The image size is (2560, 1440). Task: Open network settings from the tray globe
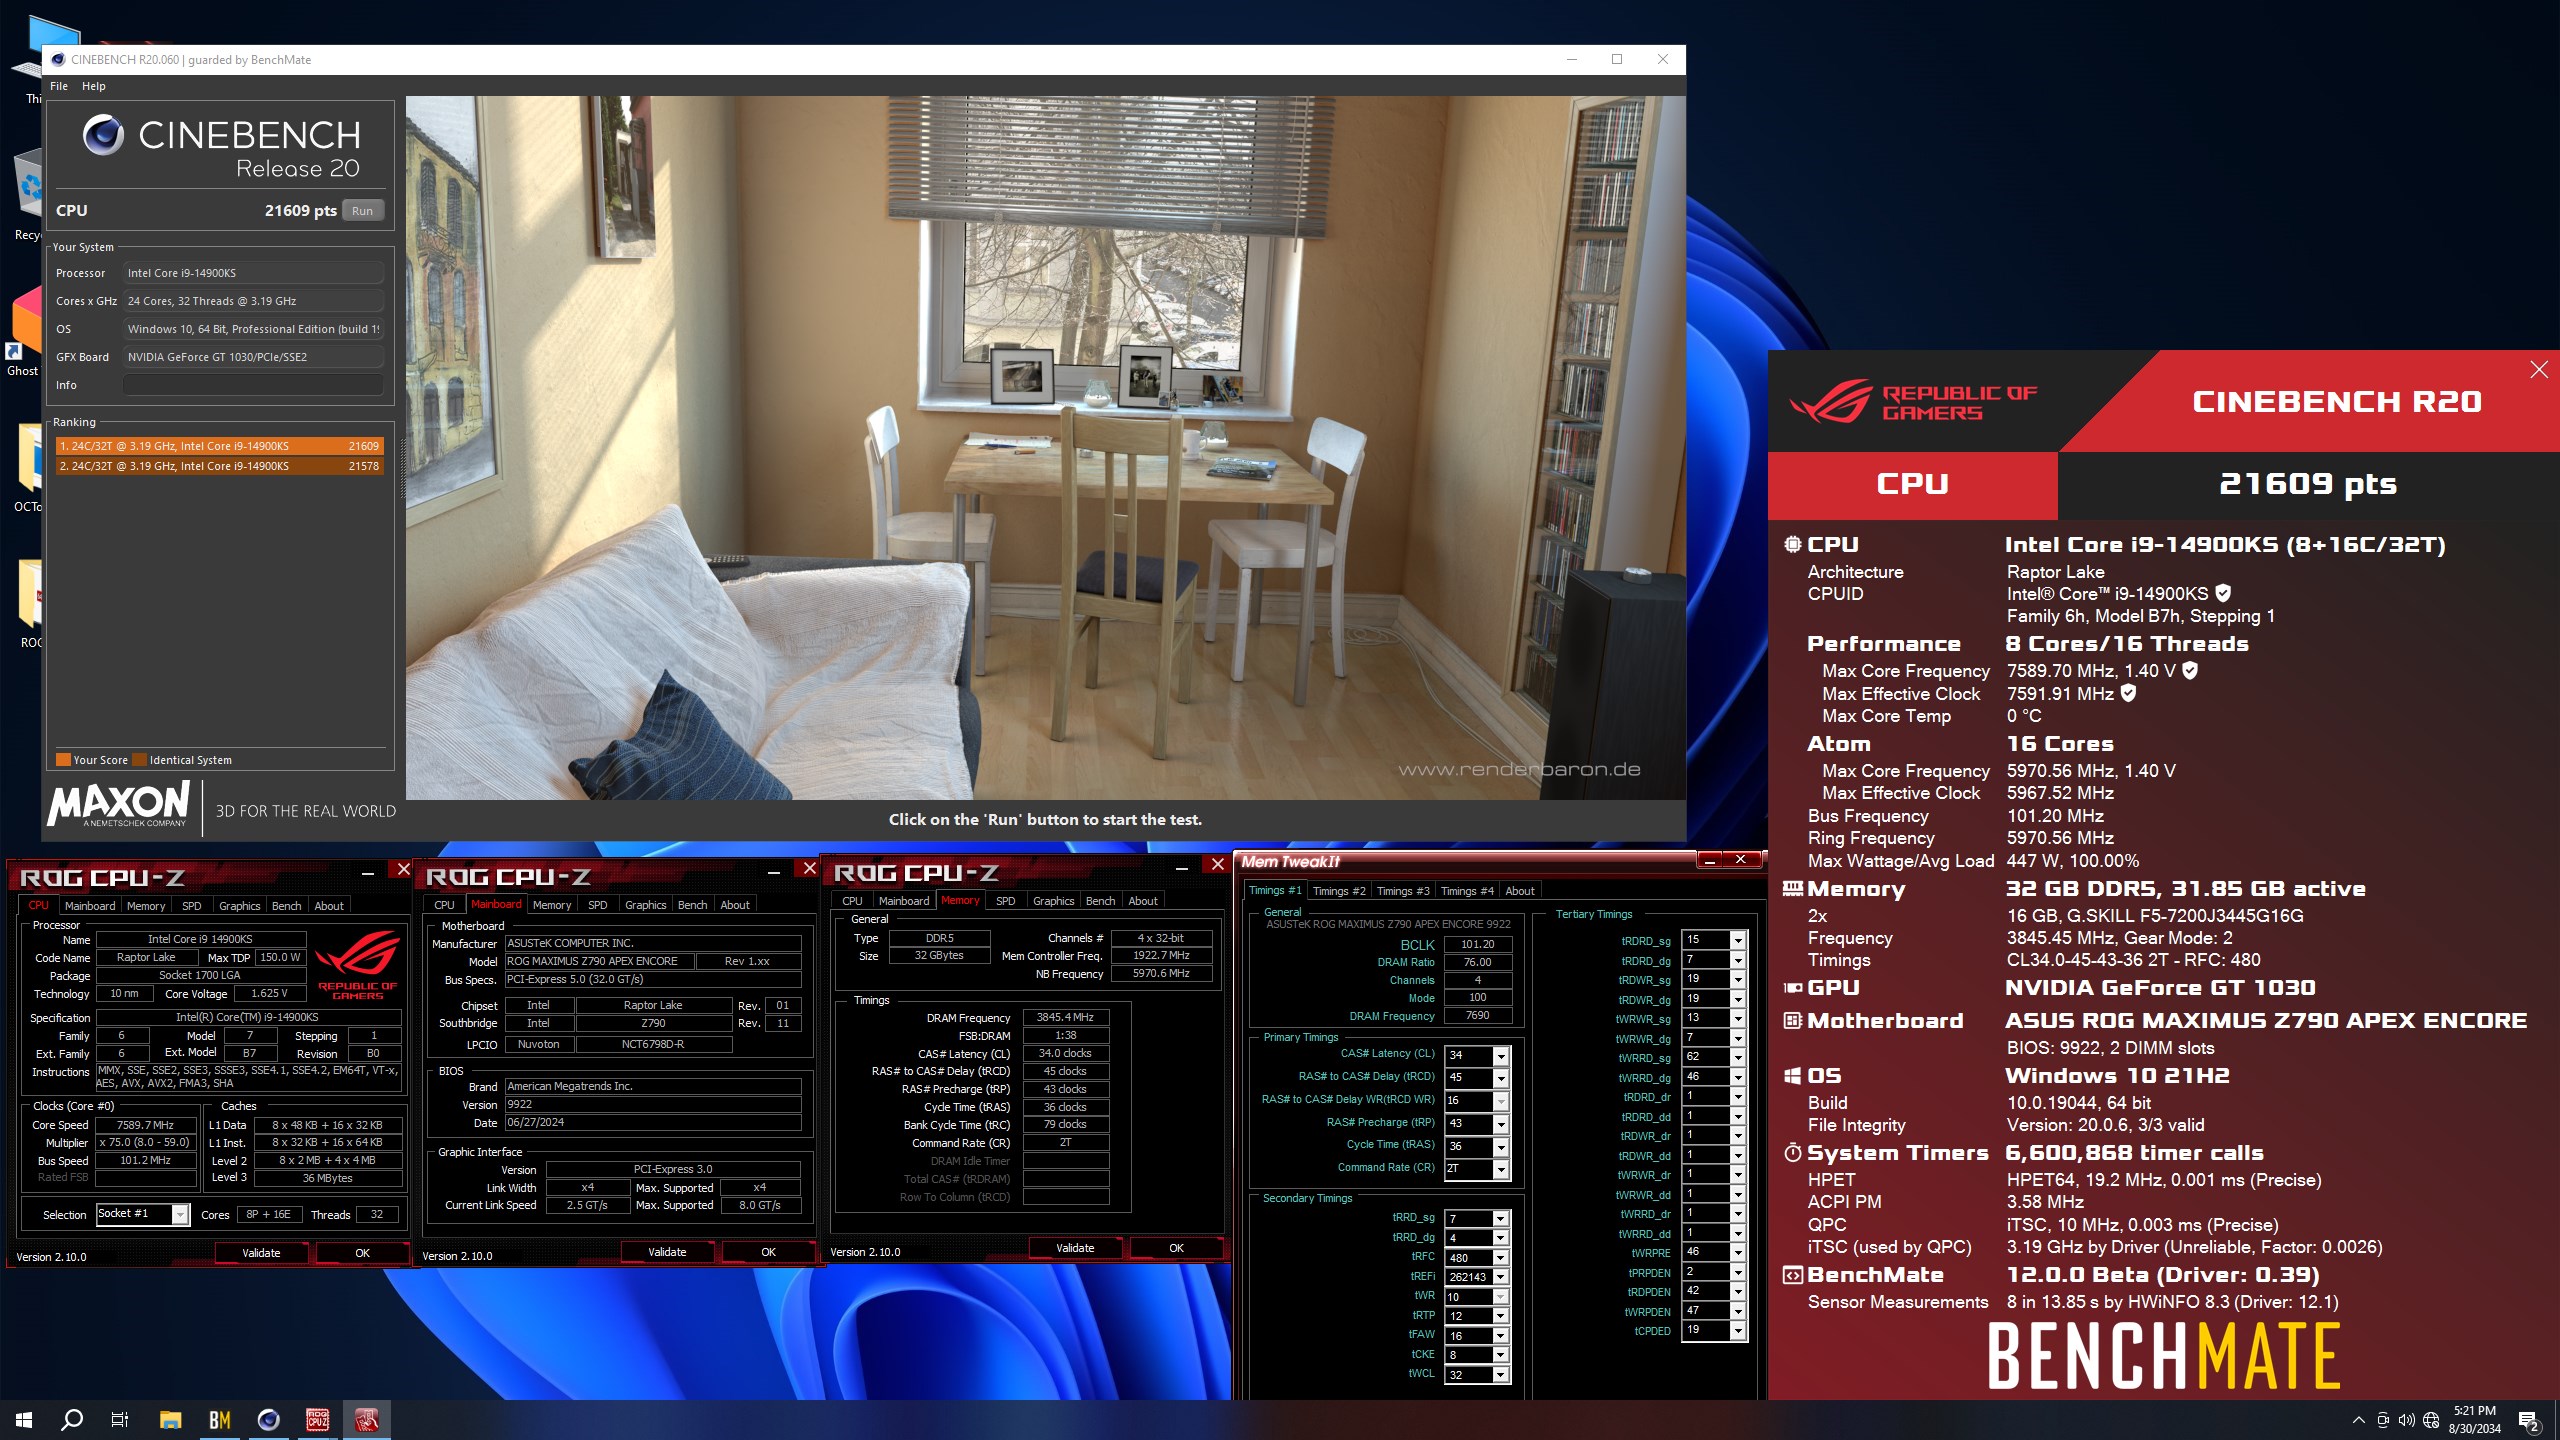(x=2431, y=1420)
